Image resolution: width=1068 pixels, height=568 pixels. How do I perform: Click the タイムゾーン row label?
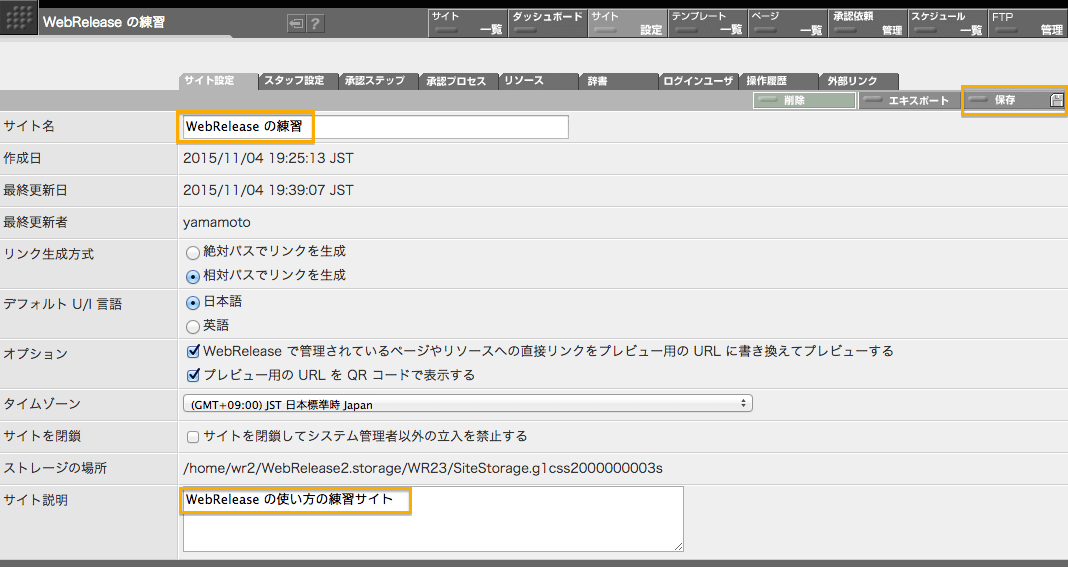42,403
